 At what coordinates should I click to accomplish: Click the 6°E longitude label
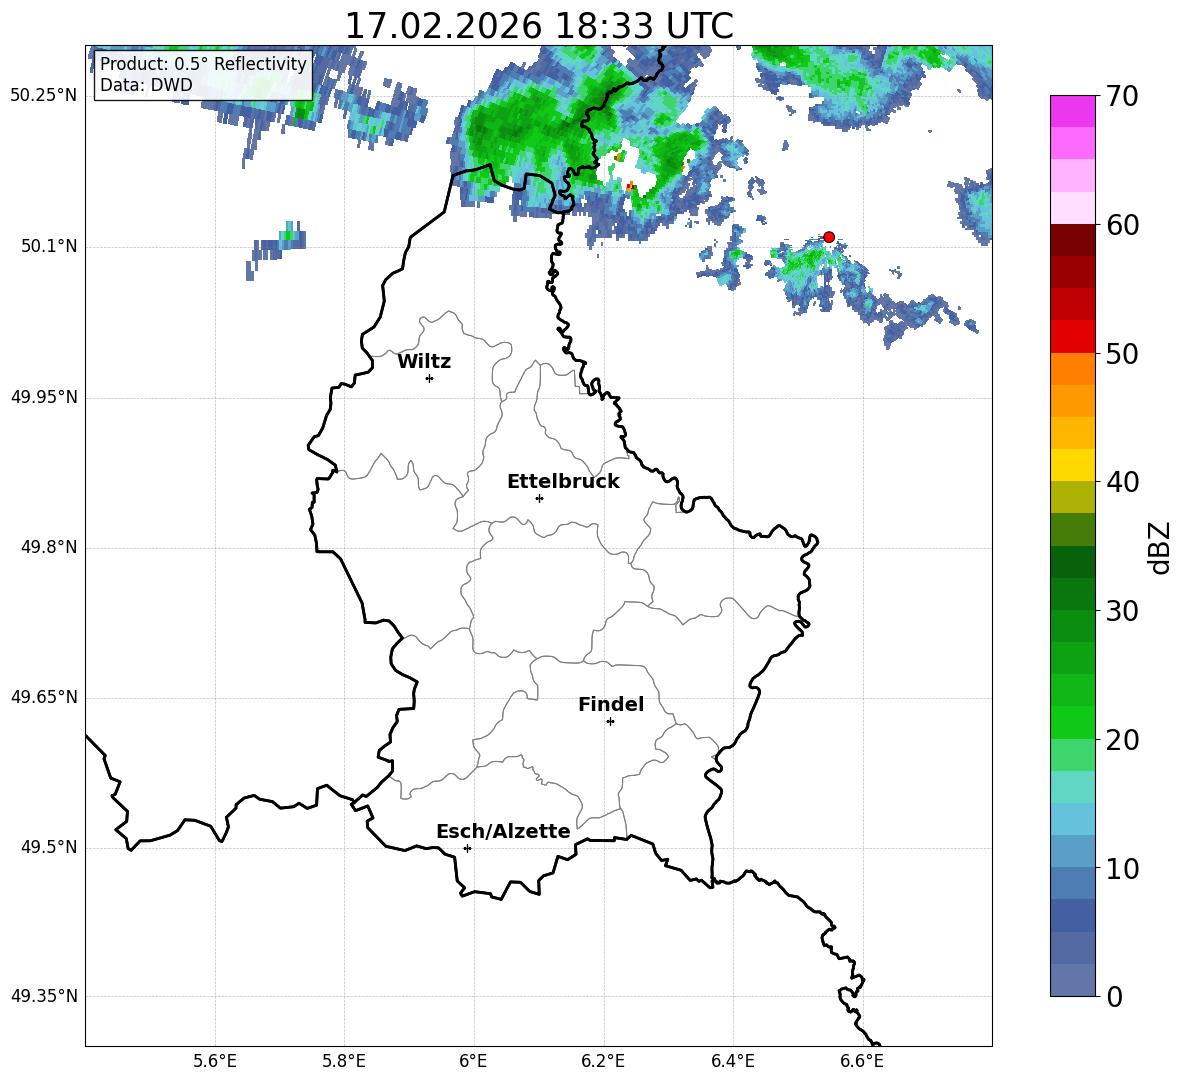(473, 1061)
